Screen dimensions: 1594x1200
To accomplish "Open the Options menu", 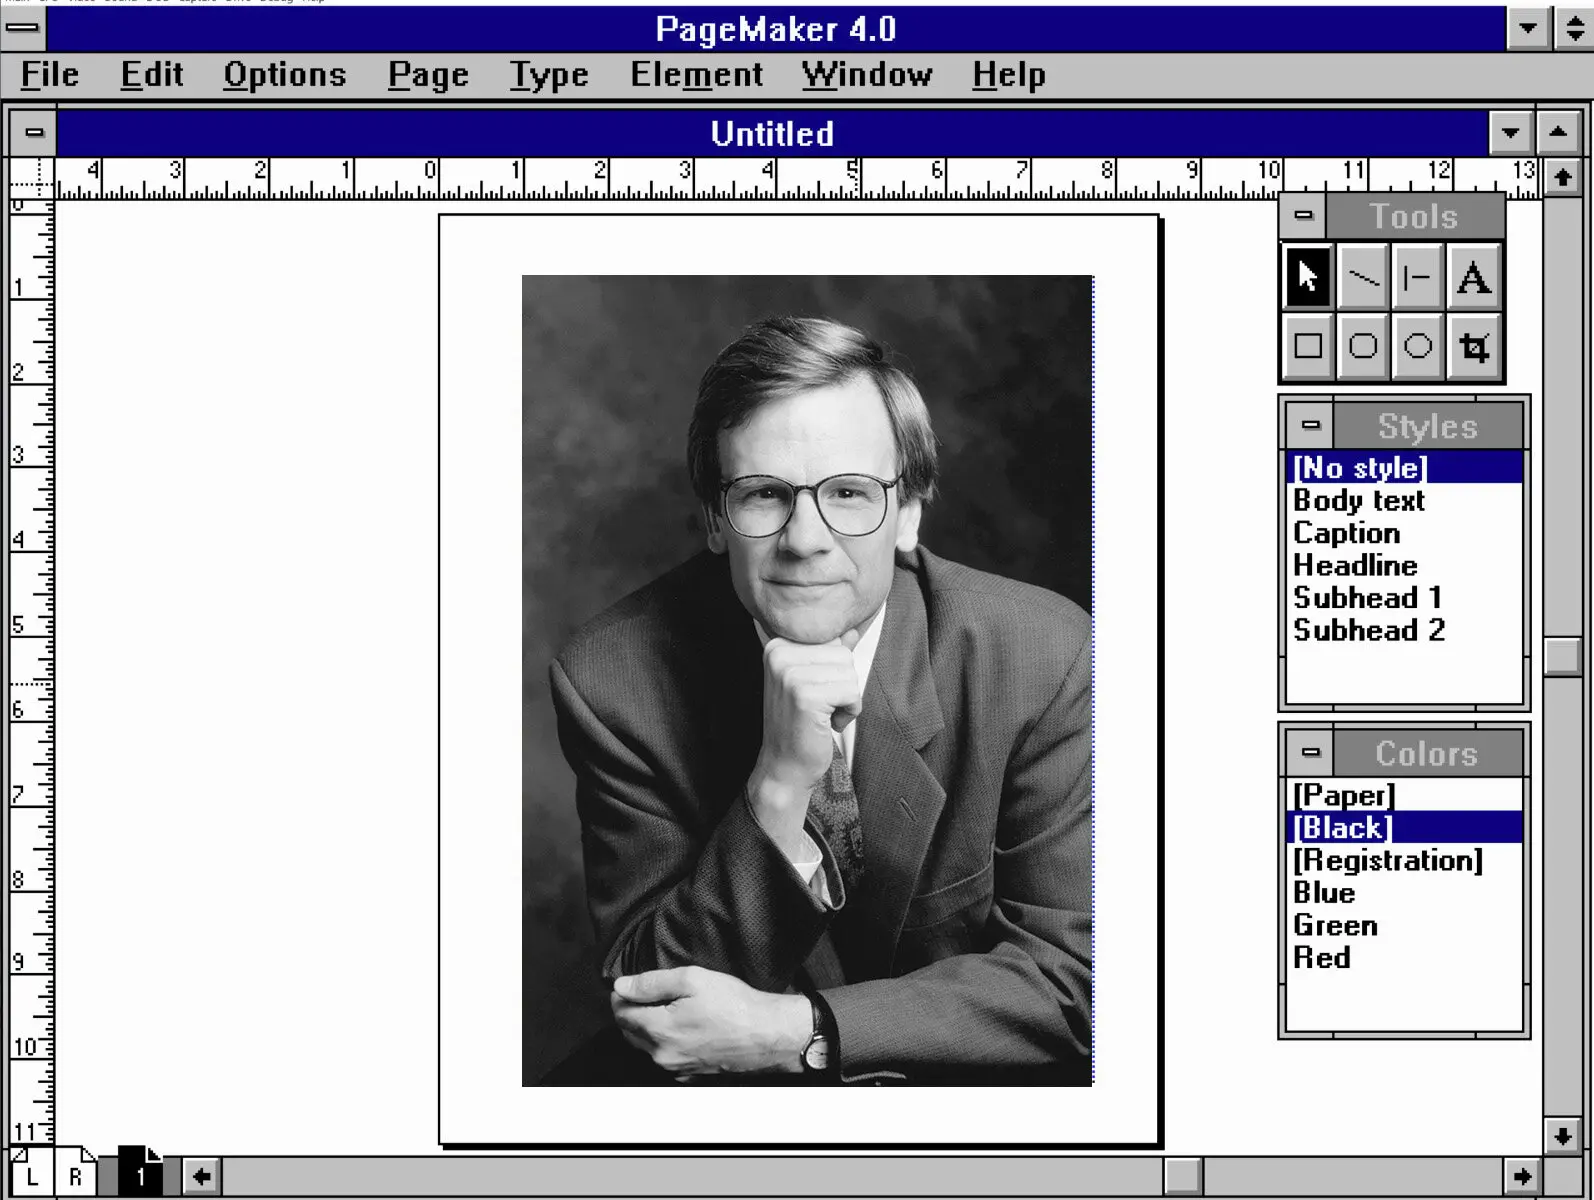I will pos(285,75).
